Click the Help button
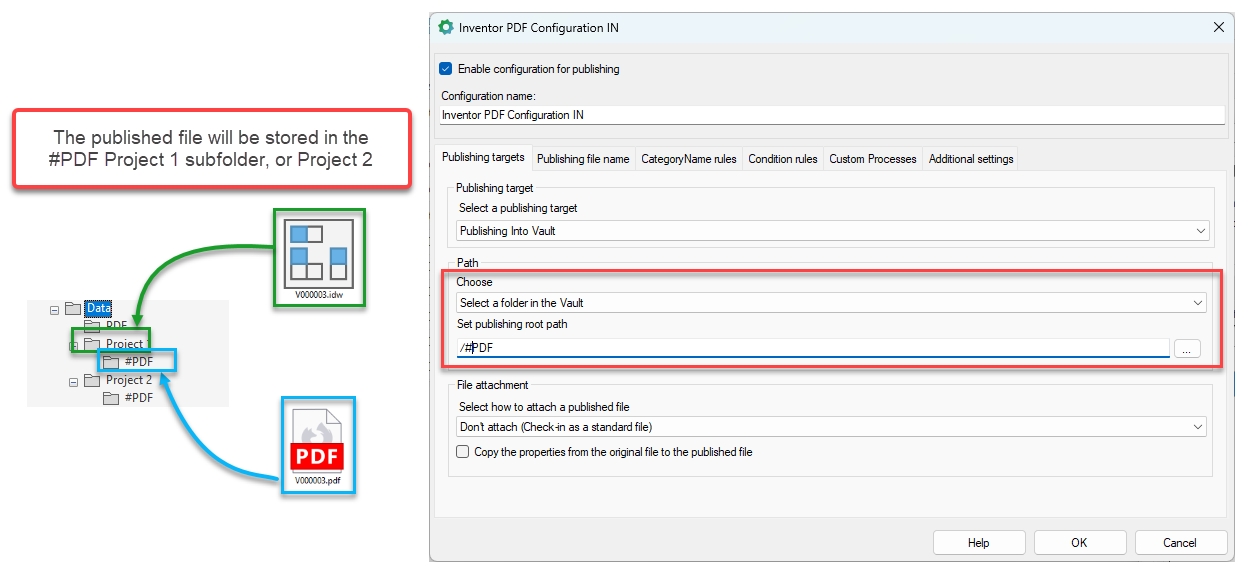Image resolution: width=1253 pixels, height=575 pixels. coord(978,543)
